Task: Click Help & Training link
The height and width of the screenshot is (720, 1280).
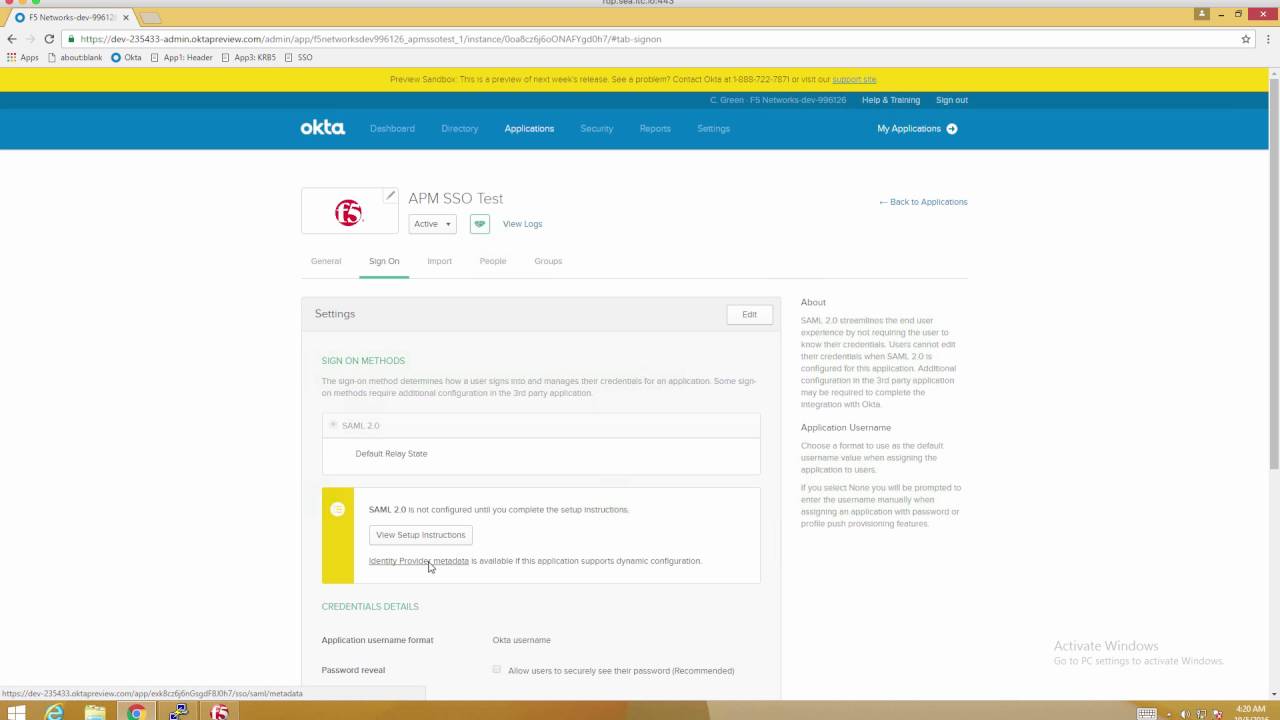Action: pos(891,100)
